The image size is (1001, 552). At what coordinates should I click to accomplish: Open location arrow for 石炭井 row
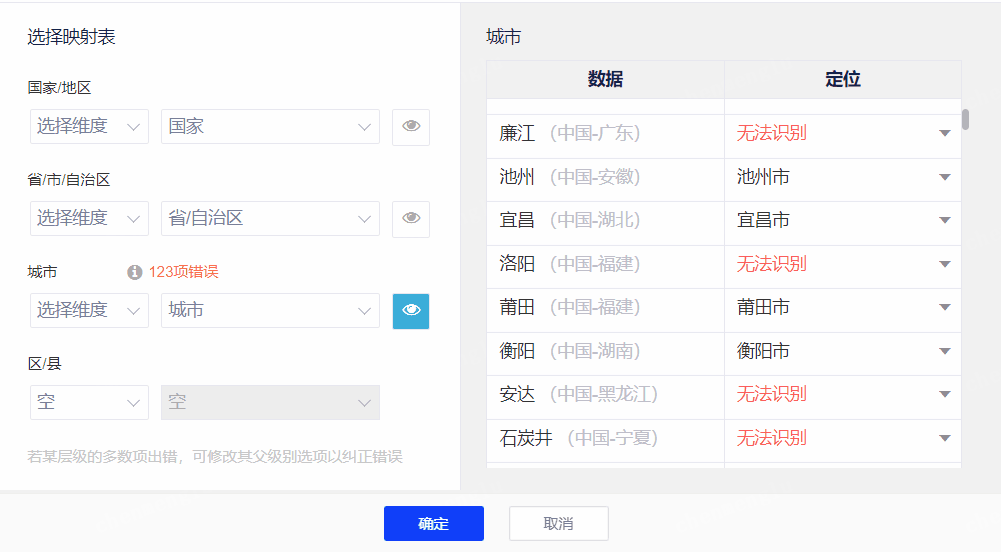point(944,439)
